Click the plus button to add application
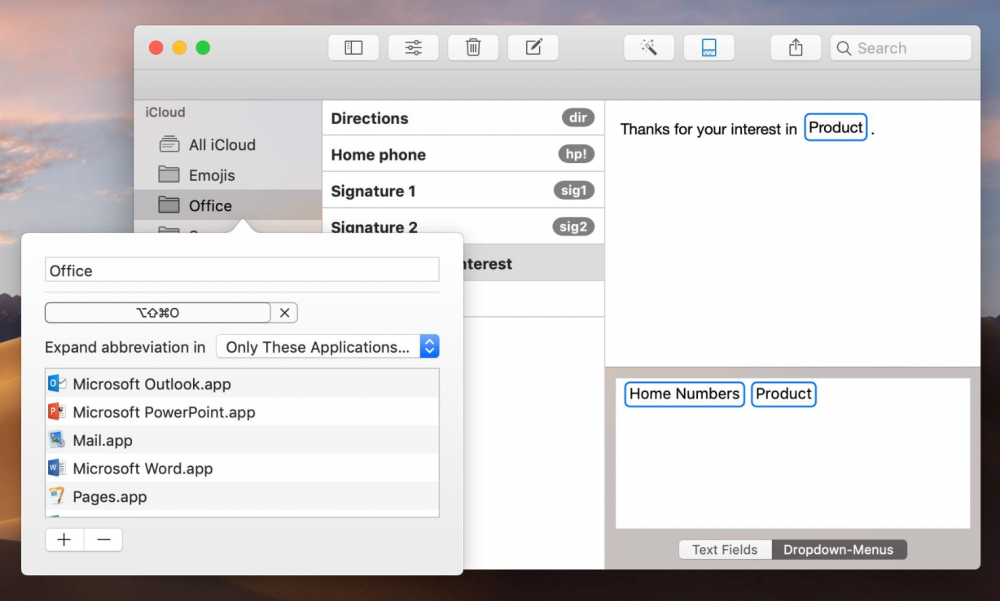1000x601 pixels. click(x=64, y=540)
